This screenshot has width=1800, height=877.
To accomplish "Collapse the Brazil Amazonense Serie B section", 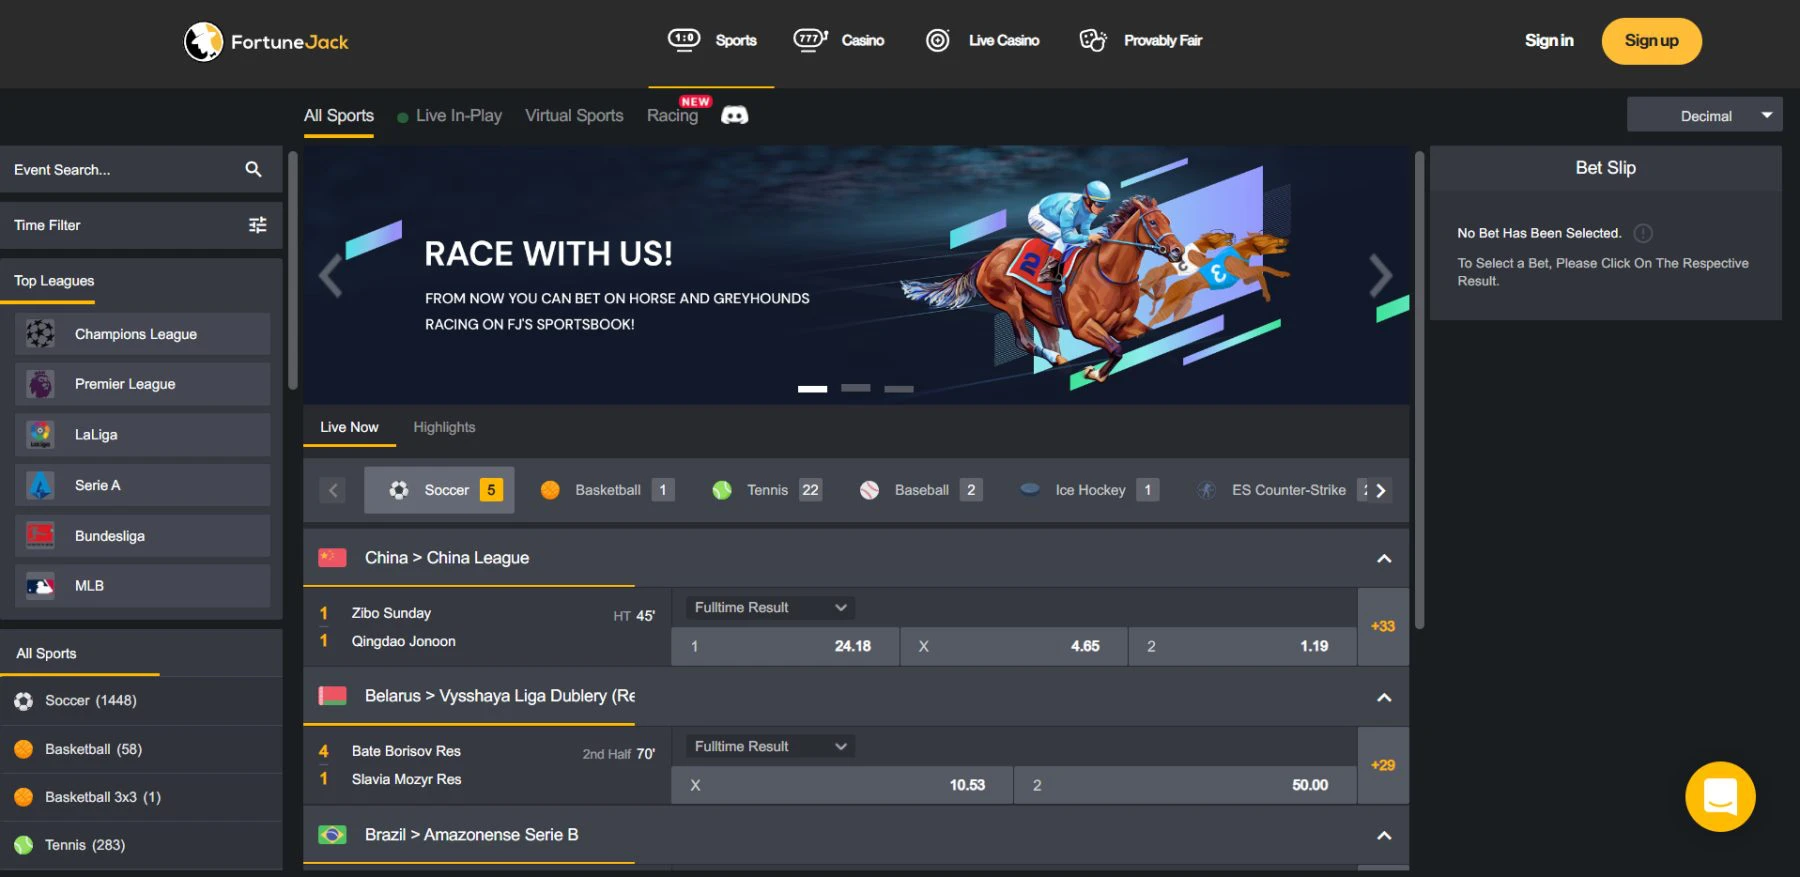I will coord(1384,835).
